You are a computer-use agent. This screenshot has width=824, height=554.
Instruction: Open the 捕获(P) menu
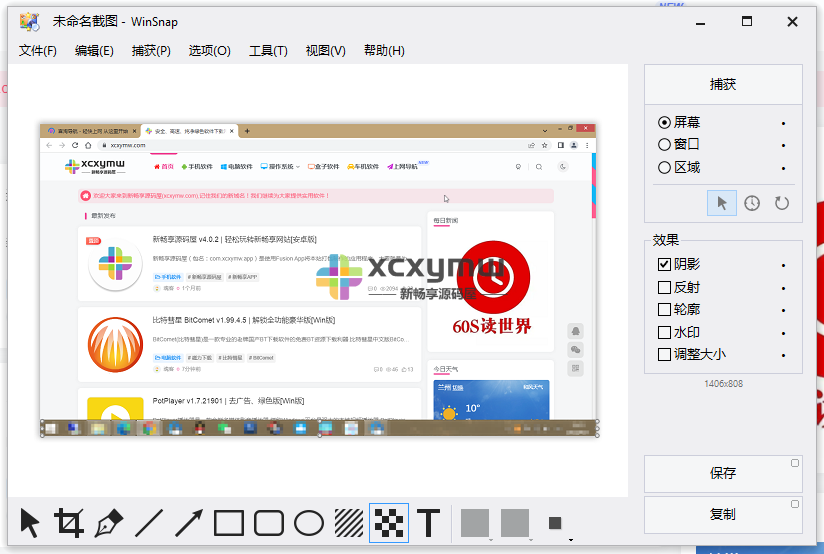tap(151, 51)
